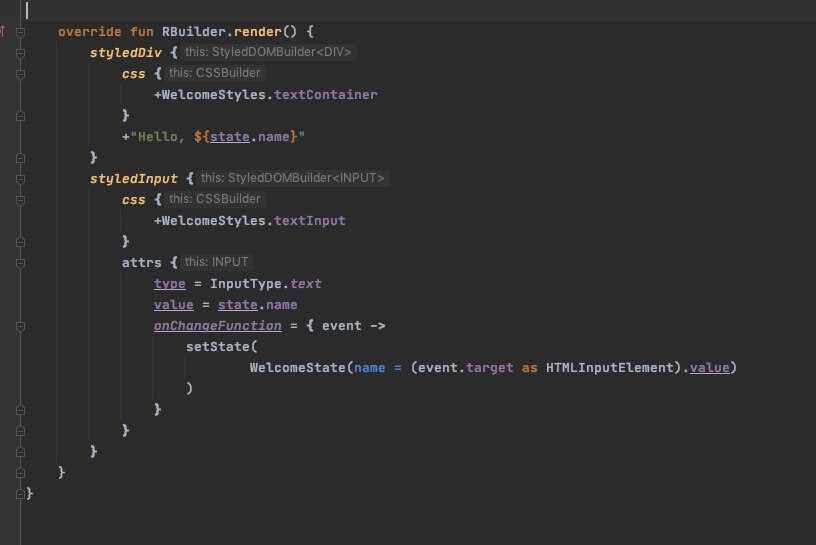816x545 pixels.
Task: Fold the css block containing textContainer
Action: point(20,74)
